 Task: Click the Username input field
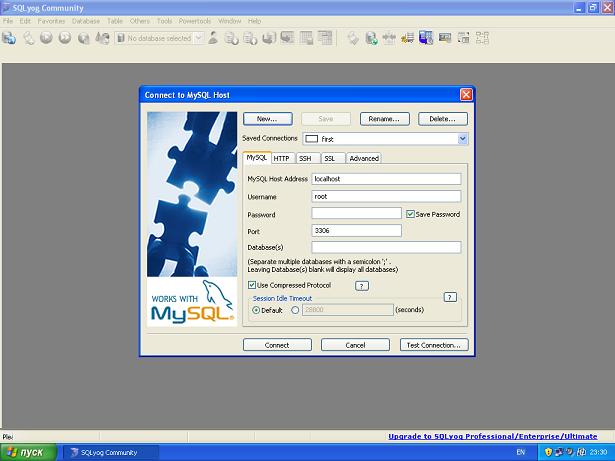click(x=386, y=197)
